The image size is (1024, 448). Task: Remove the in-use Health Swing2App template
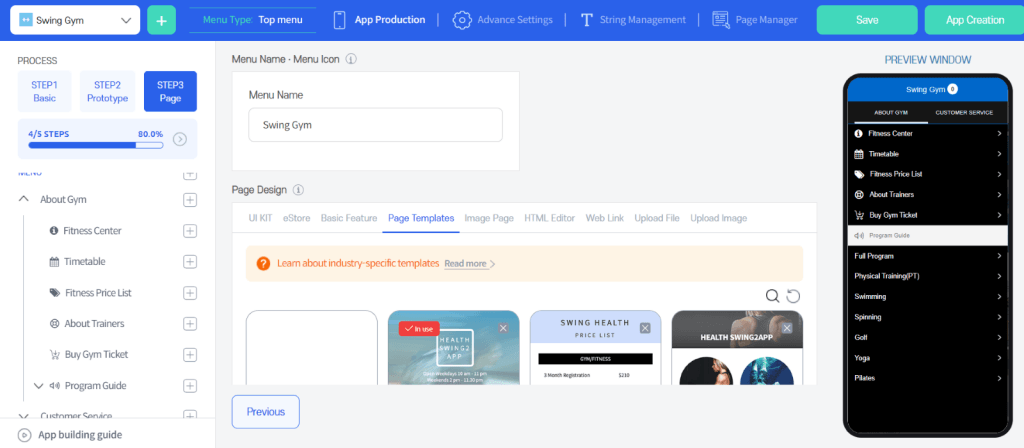pyautogui.click(x=503, y=328)
